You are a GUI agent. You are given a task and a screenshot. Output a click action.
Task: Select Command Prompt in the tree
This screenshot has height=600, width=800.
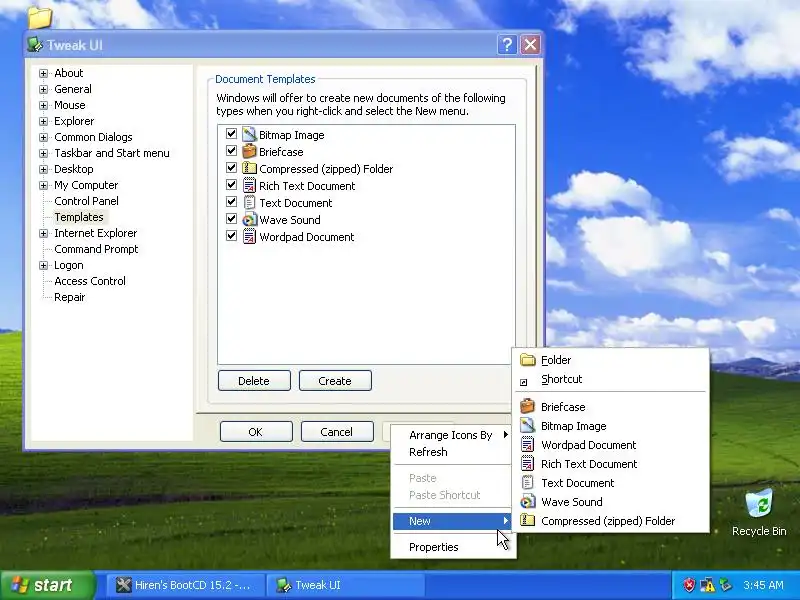point(96,249)
